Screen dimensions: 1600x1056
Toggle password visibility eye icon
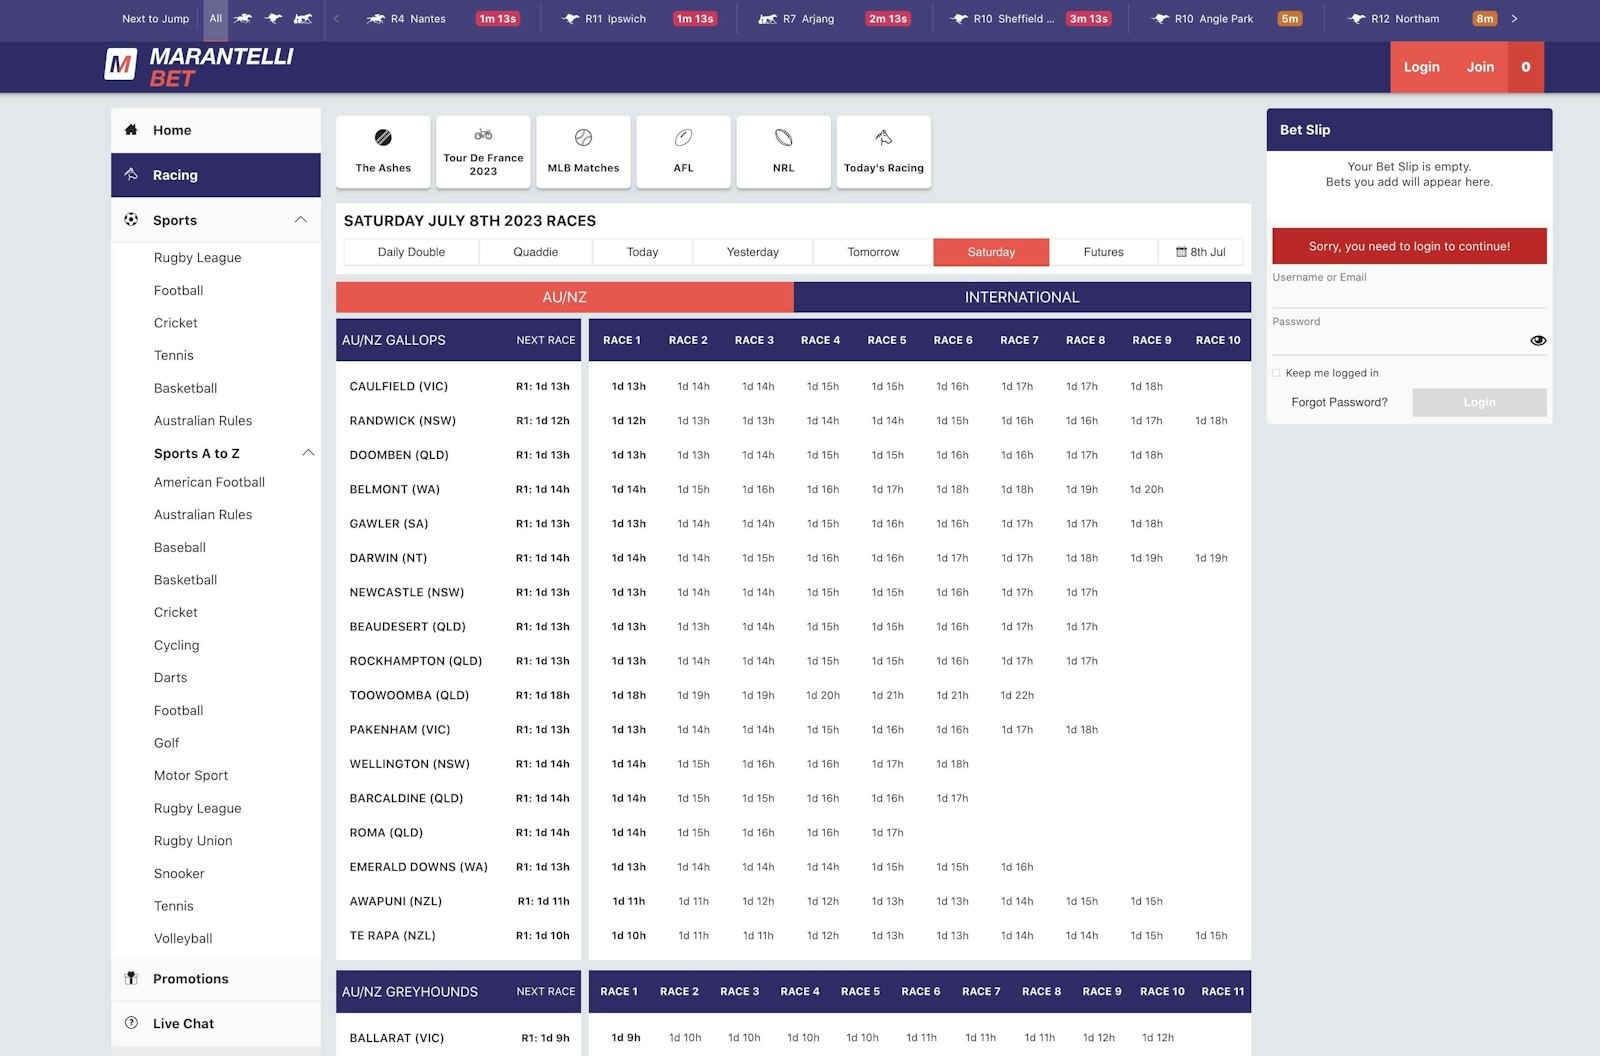click(x=1538, y=341)
